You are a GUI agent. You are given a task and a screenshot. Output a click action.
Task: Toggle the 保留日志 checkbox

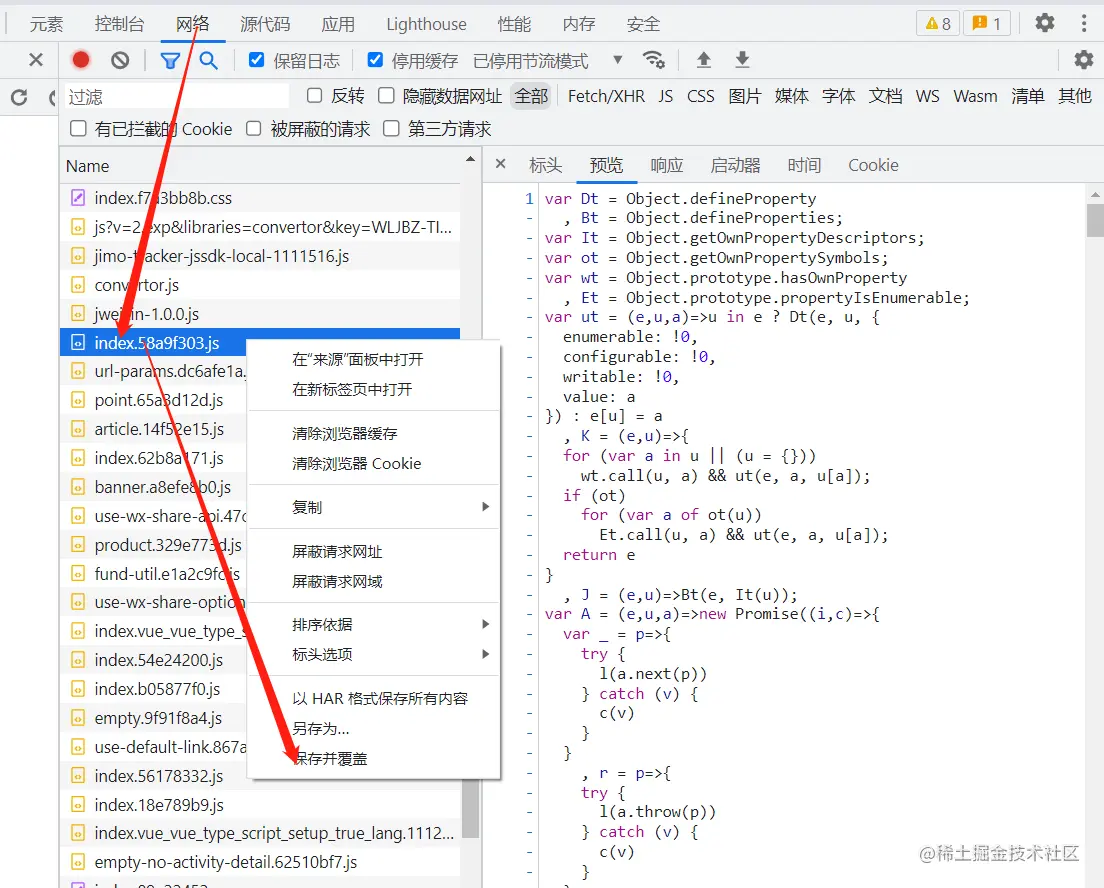pyautogui.click(x=256, y=60)
